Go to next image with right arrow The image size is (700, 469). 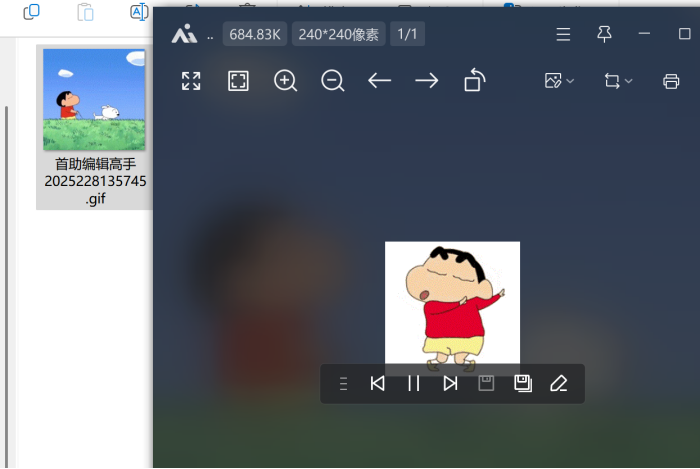427,81
